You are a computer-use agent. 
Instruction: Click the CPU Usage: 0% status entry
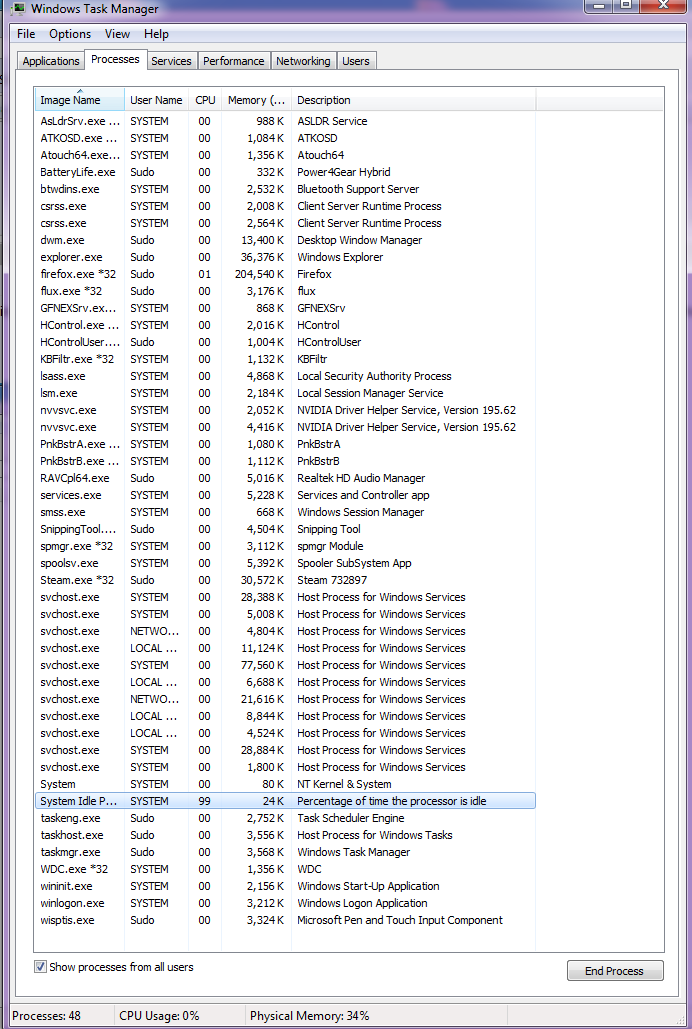click(x=159, y=1016)
